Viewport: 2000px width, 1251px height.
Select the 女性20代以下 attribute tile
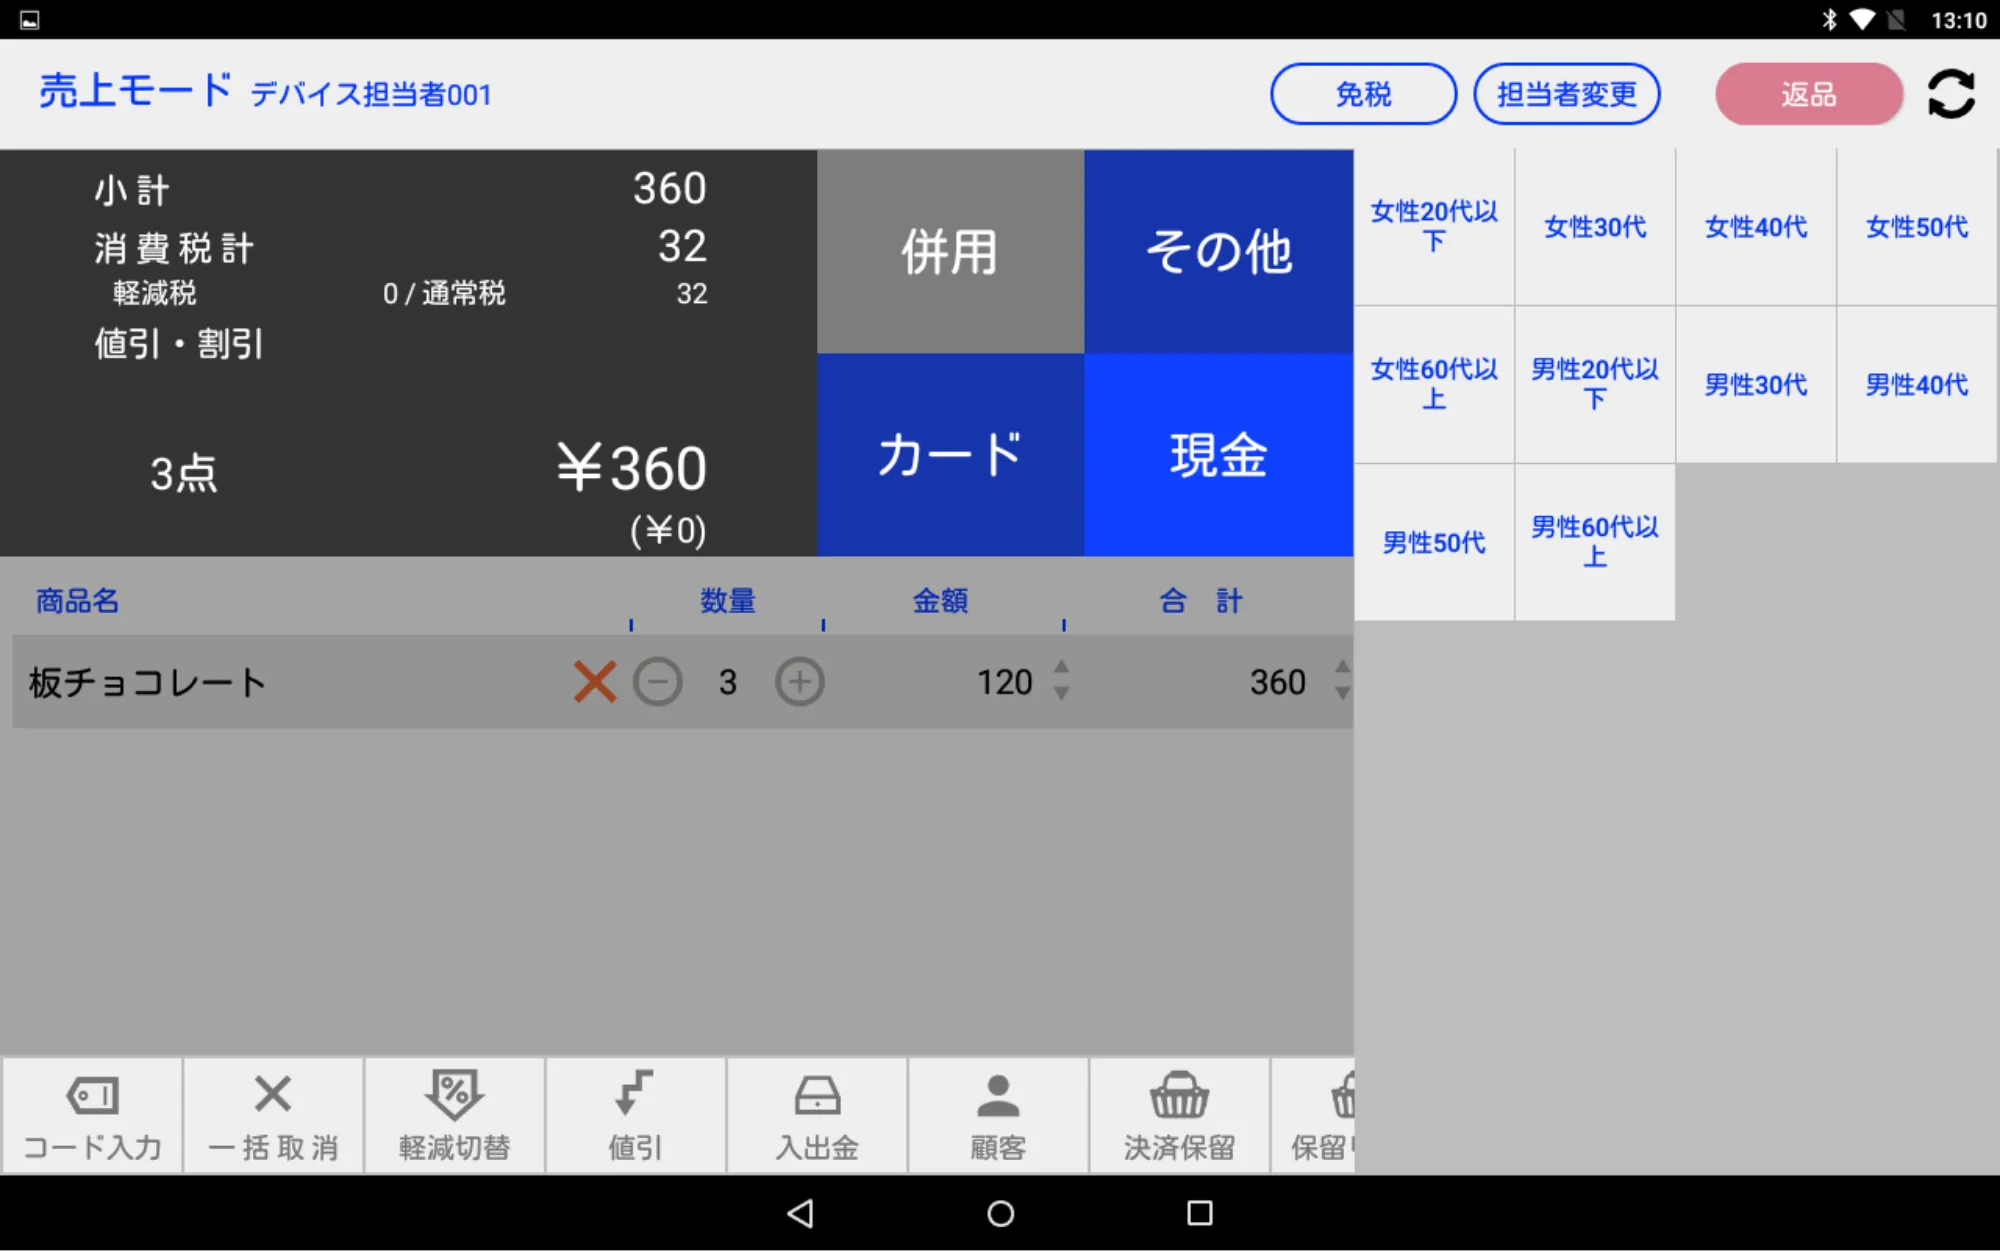(x=1434, y=227)
